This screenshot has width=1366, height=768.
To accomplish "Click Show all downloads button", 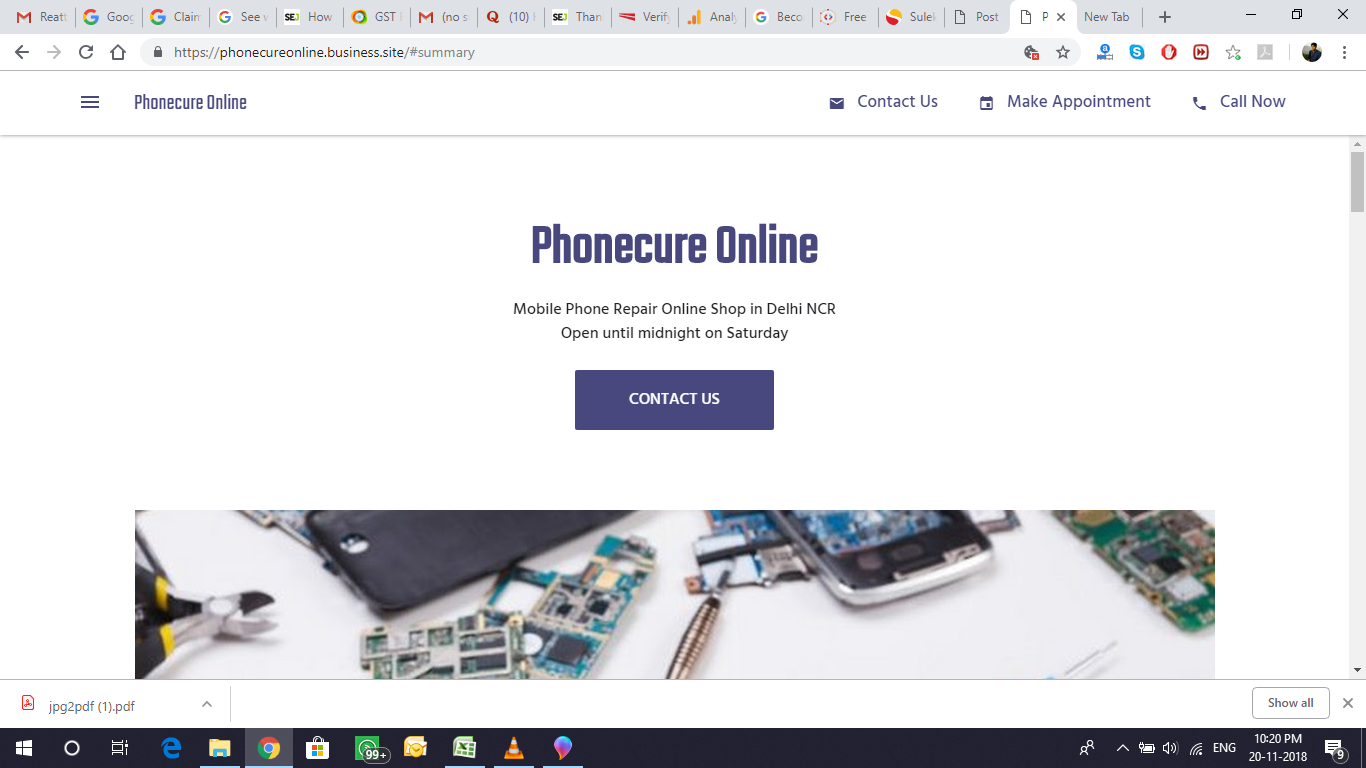I will (1290, 703).
